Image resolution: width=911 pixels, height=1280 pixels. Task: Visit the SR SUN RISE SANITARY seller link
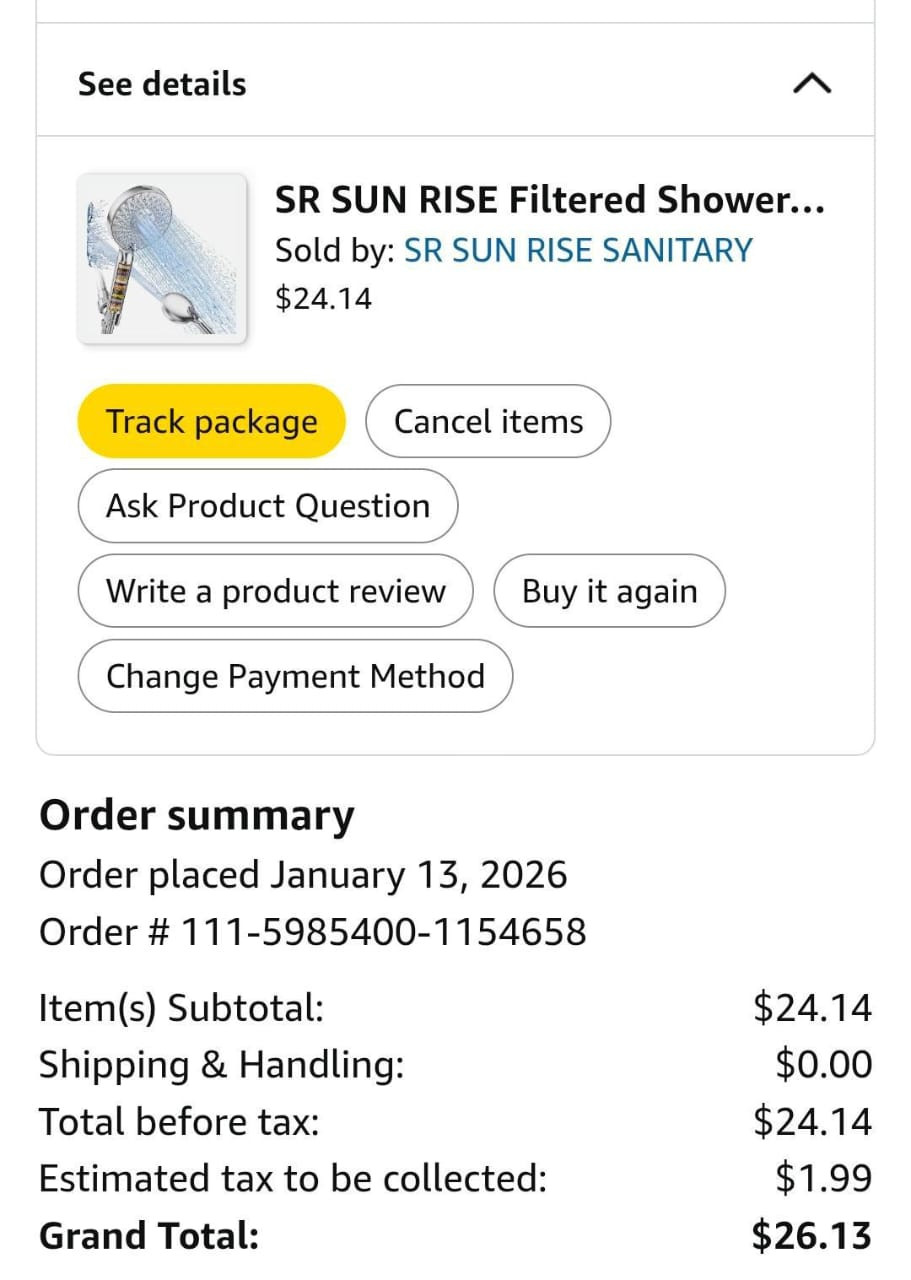coord(577,250)
